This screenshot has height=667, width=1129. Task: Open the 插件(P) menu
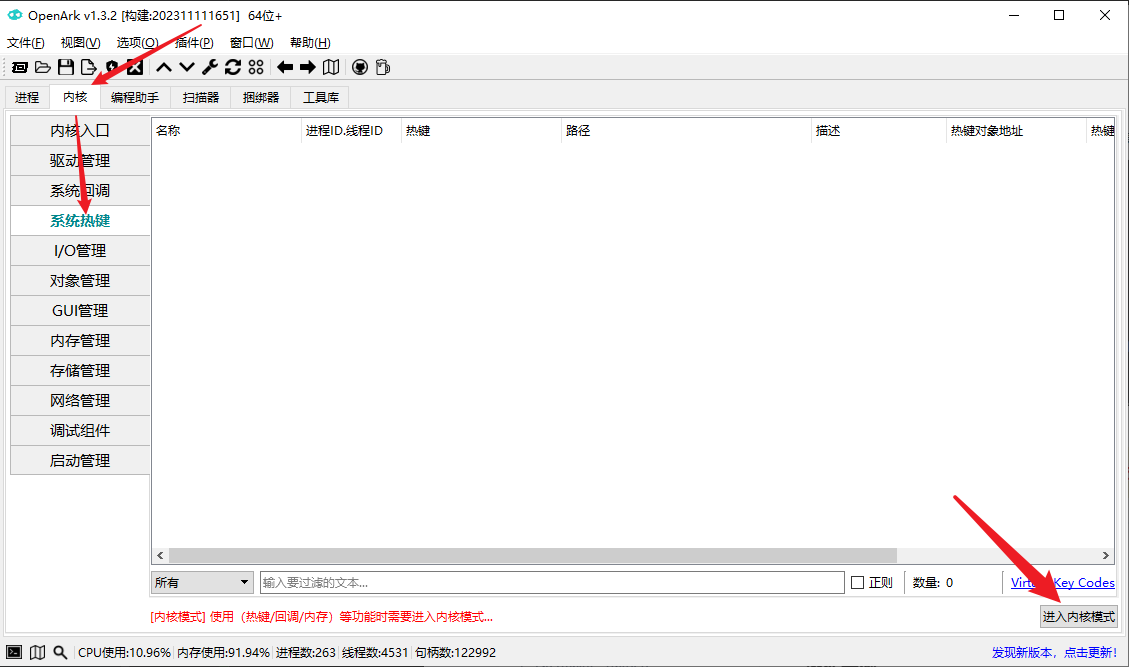pos(194,43)
